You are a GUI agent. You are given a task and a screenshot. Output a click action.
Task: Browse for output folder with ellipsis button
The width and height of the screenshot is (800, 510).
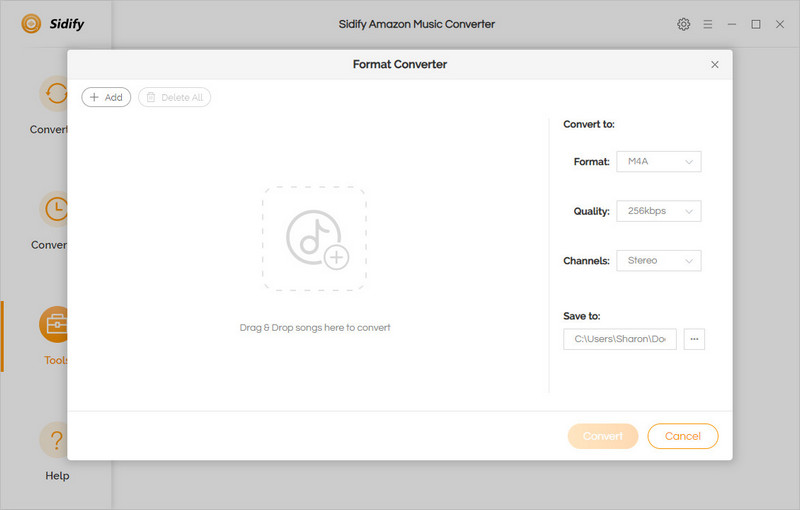694,339
